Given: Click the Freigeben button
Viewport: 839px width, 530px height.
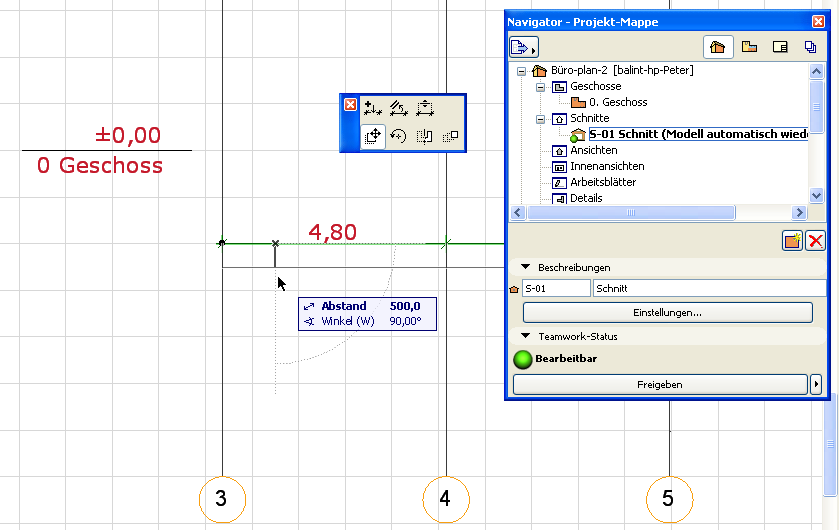Looking at the screenshot, I should [x=660, y=385].
